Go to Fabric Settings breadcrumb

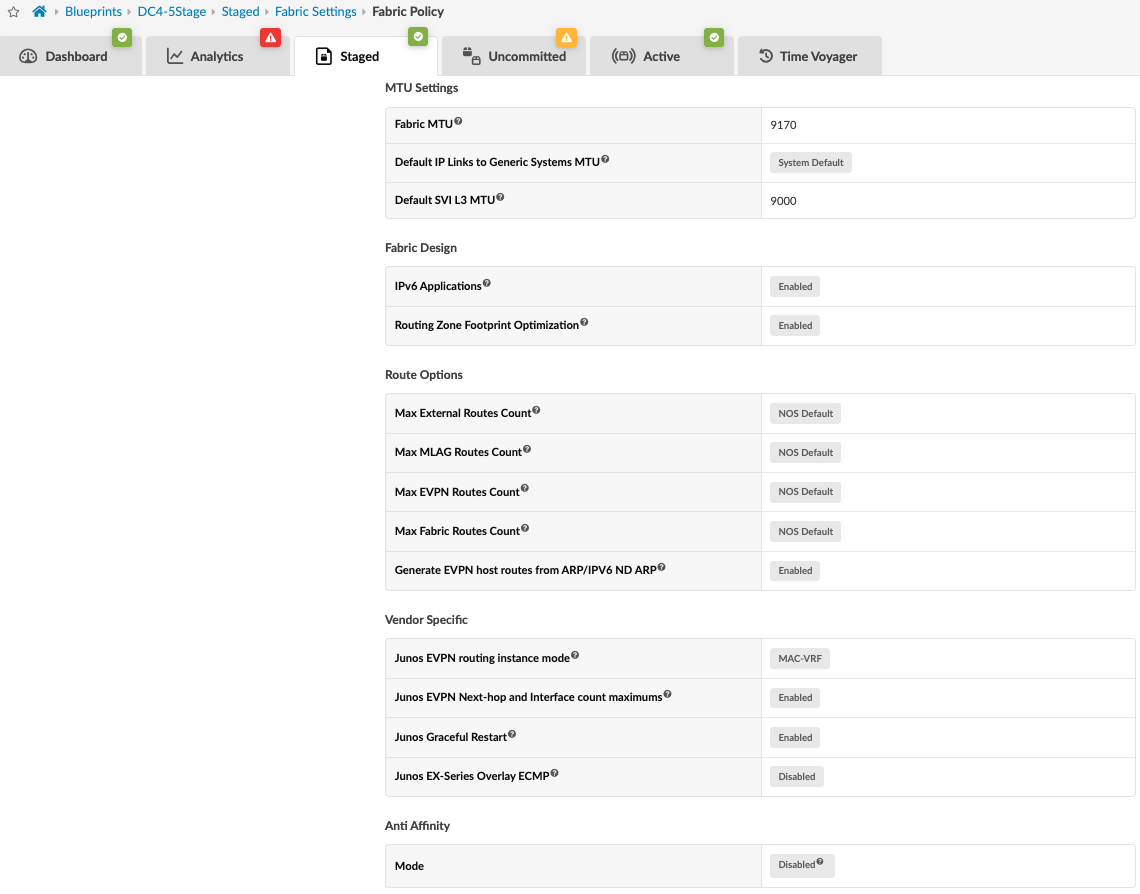(x=315, y=12)
